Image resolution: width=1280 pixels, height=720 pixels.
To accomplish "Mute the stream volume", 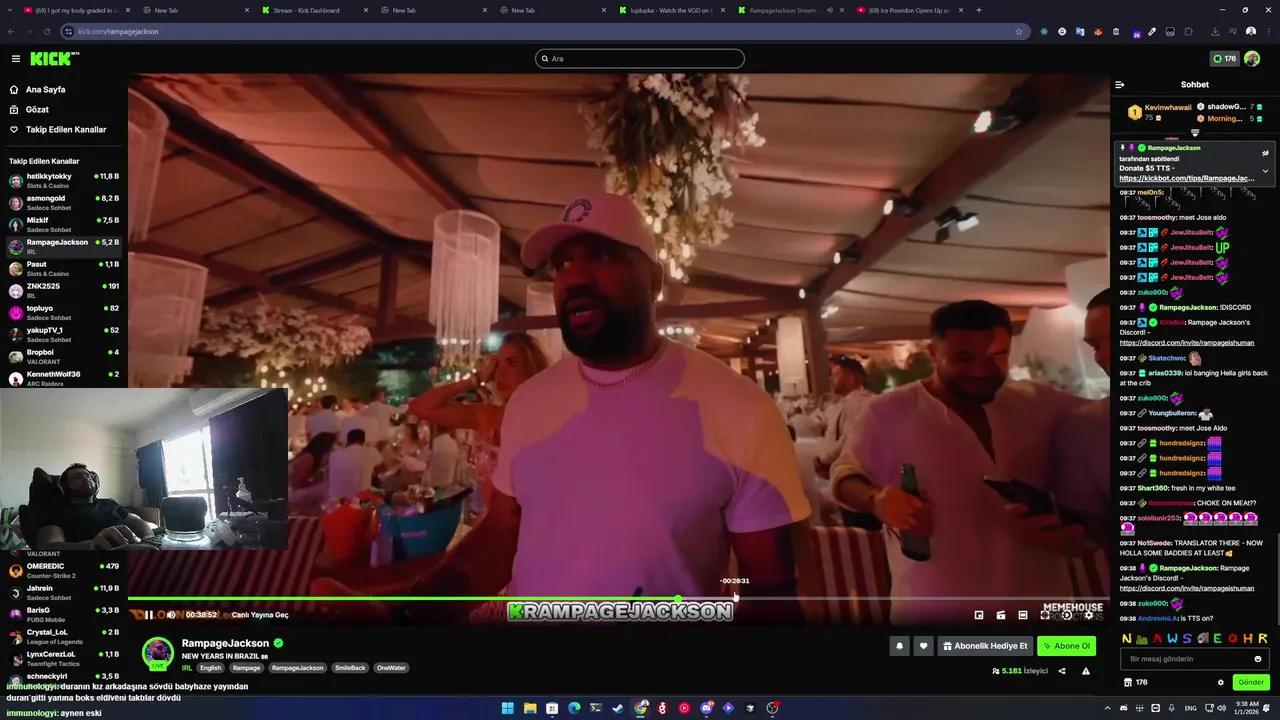I will [x=171, y=615].
